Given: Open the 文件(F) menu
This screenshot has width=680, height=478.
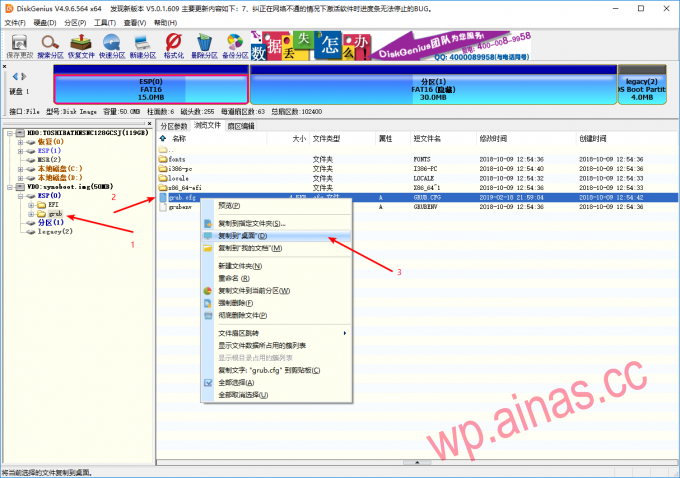Looking at the screenshot, I should coord(15,23).
